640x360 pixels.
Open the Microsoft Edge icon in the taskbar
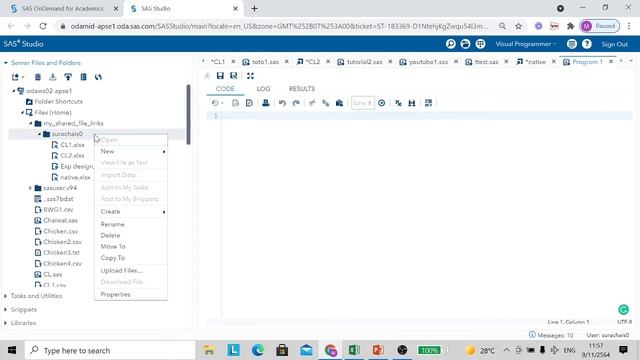pos(258,350)
